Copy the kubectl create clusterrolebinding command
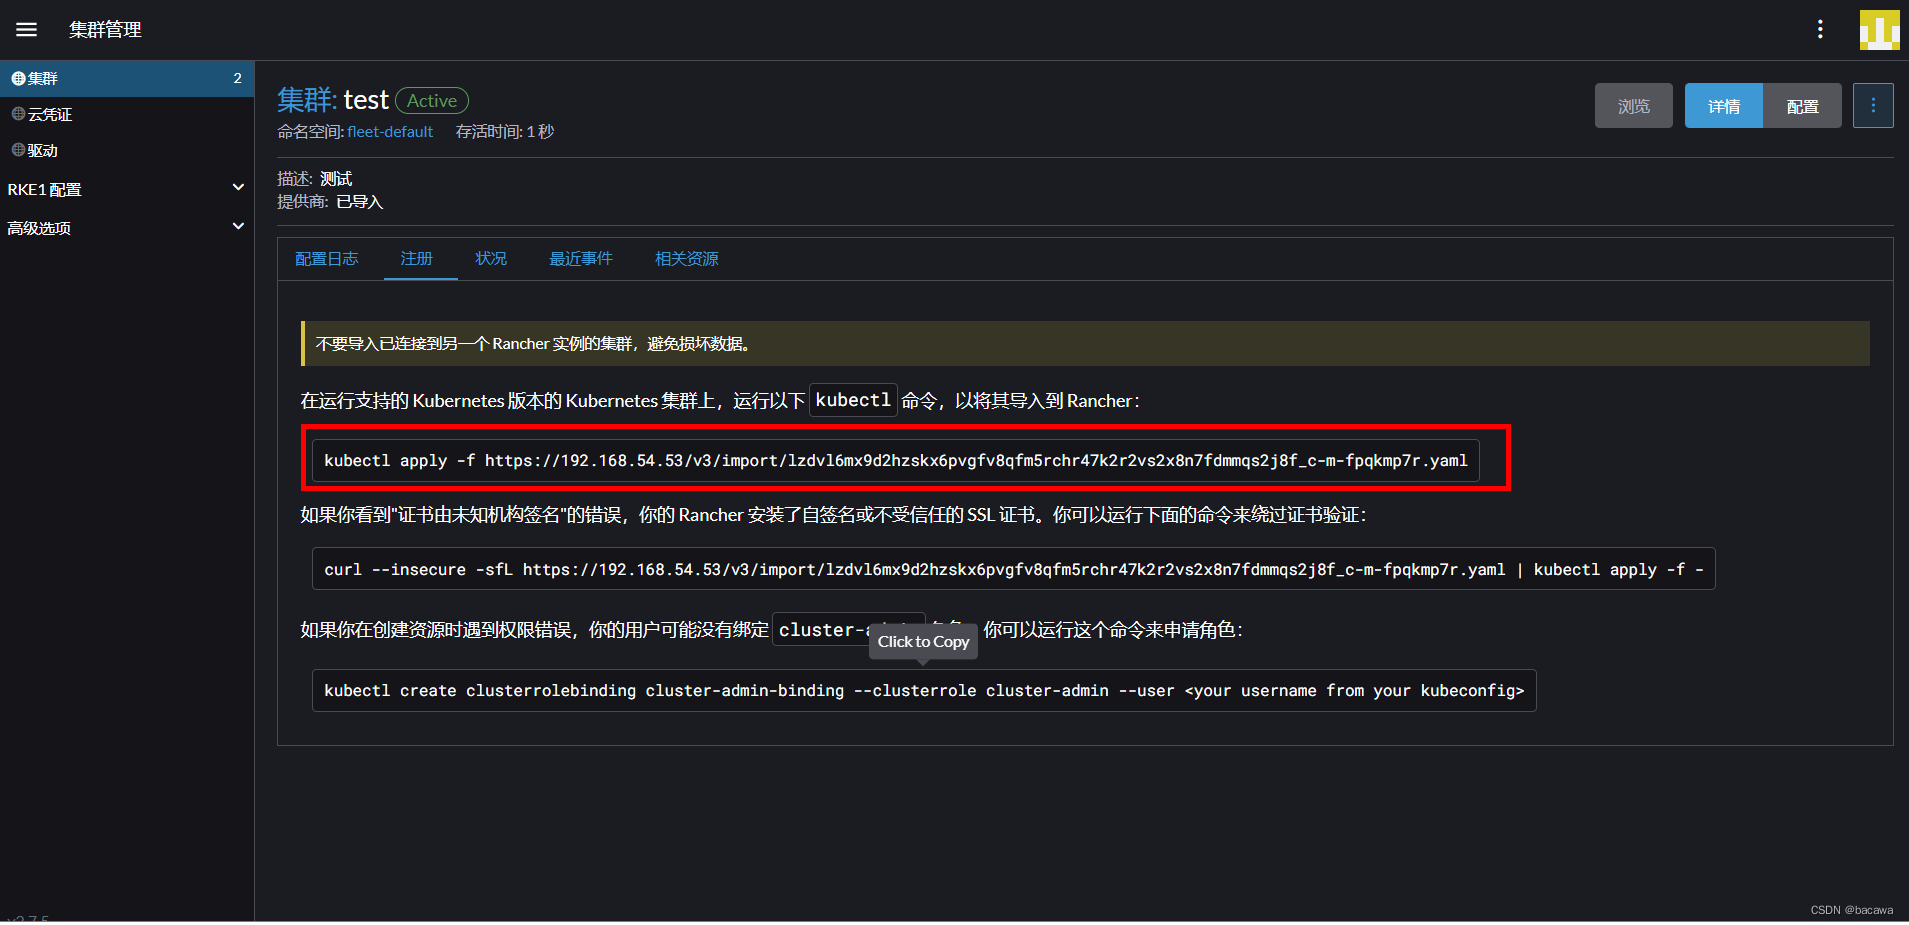 point(924,691)
